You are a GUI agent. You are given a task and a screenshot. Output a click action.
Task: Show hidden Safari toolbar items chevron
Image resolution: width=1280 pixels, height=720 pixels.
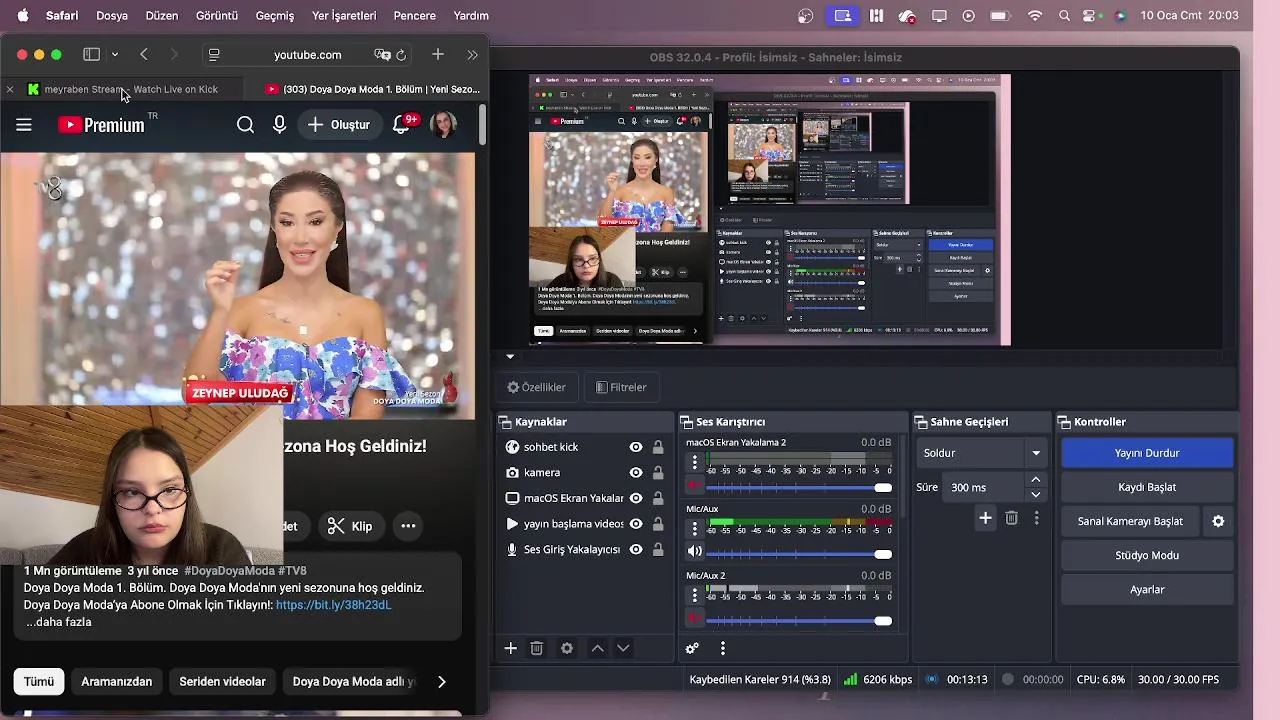472,54
